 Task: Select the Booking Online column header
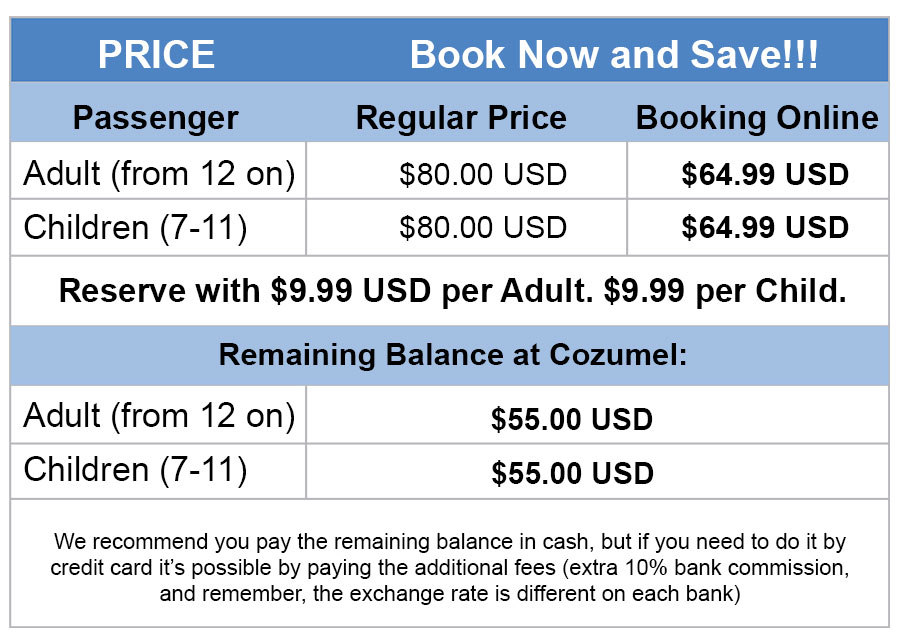tap(757, 118)
